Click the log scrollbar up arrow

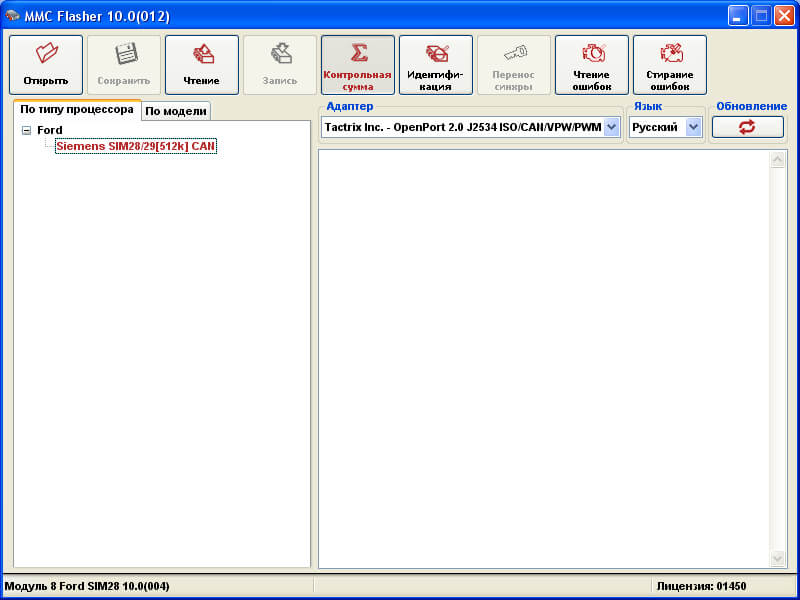(778, 160)
